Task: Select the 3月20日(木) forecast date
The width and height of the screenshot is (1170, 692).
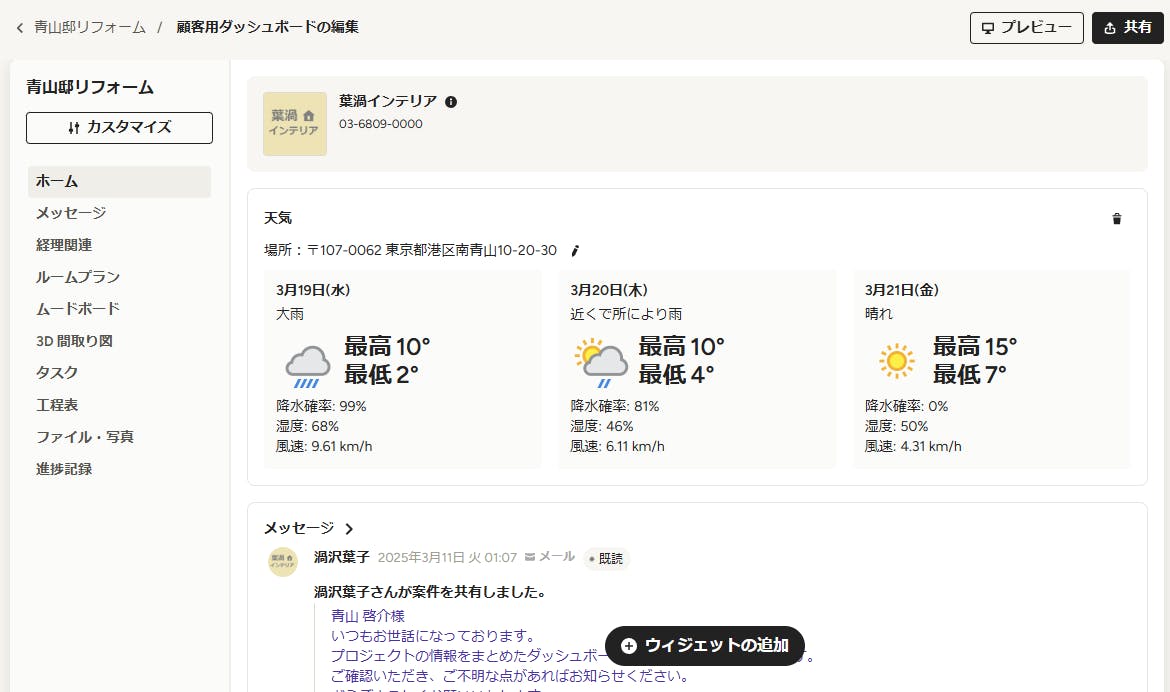Action: pyautogui.click(x=609, y=290)
